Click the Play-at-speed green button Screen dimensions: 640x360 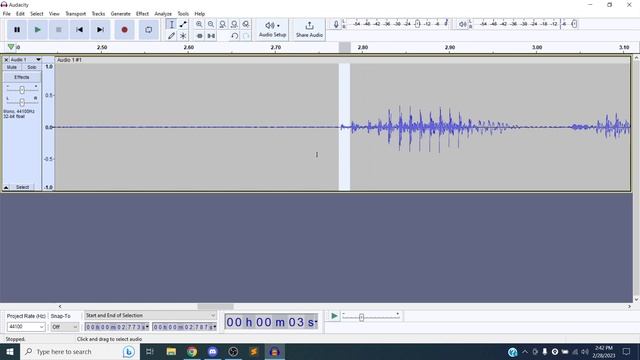[x=334, y=316]
